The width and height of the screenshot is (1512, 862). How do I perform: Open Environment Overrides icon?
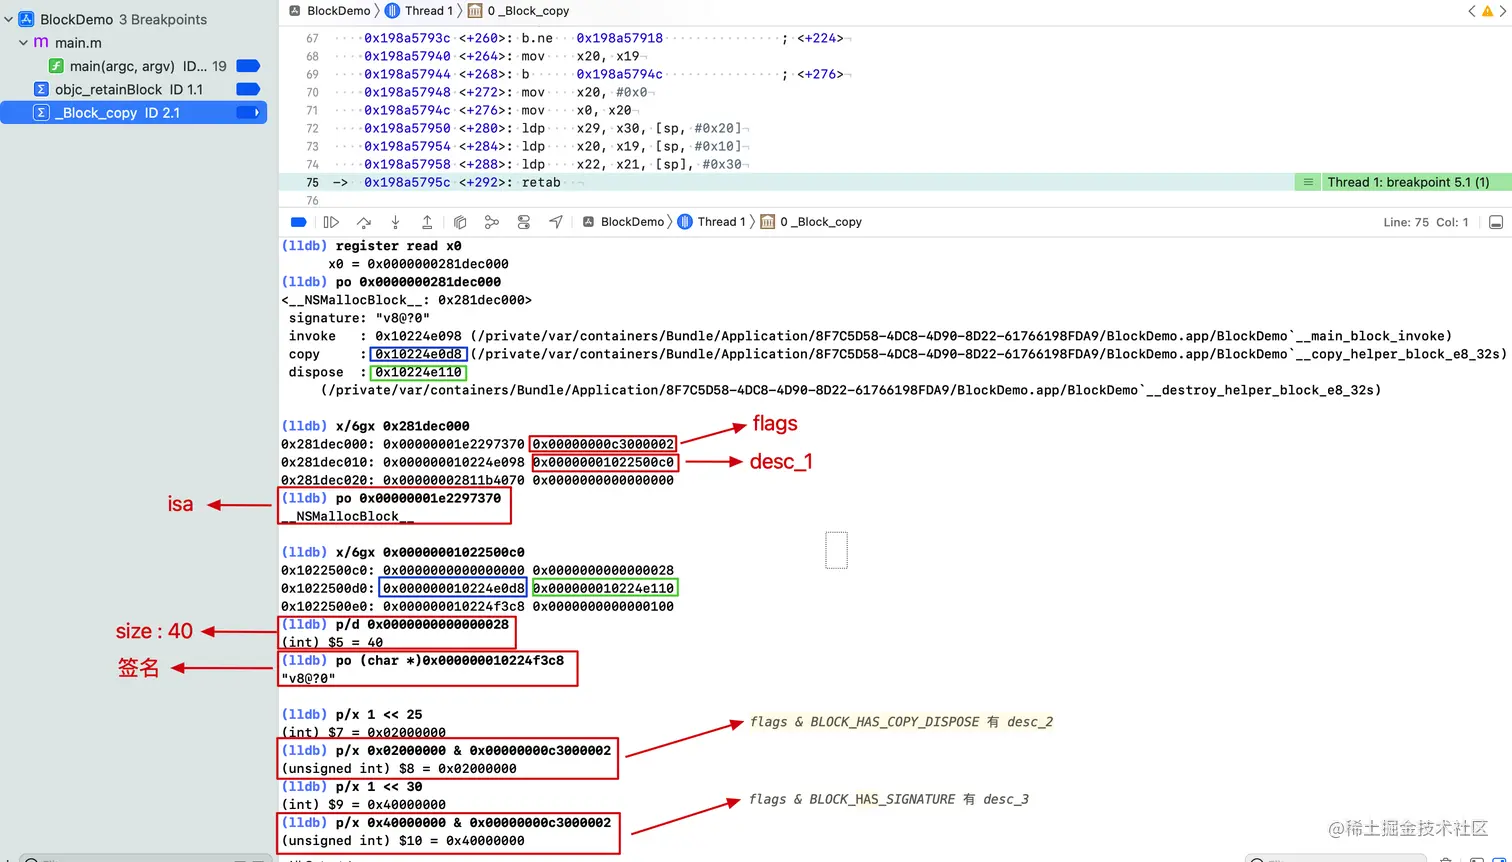pyautogui.click(x=524, y=222)
